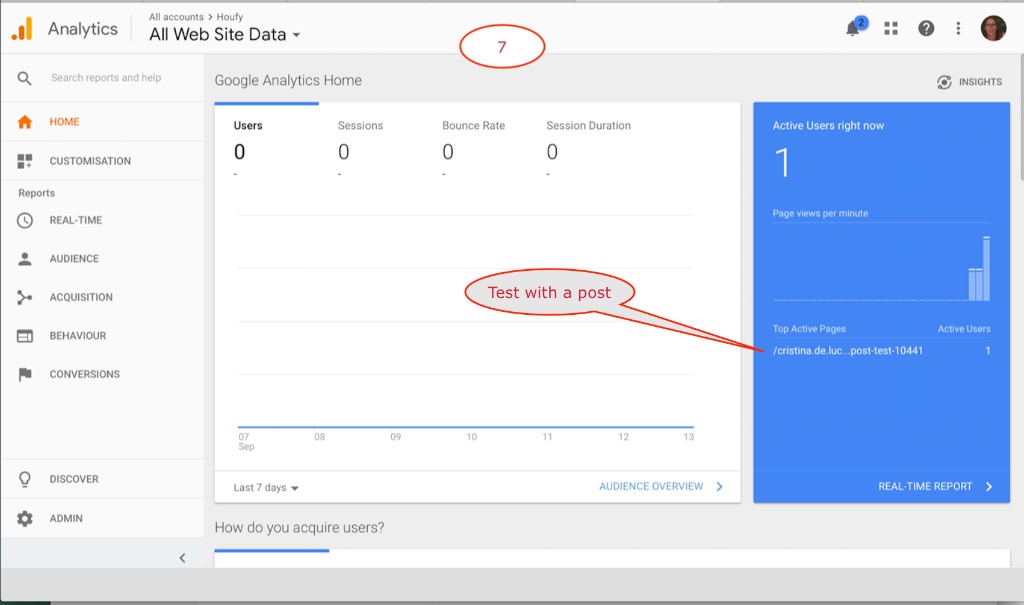Open the Last 7 days date dropdown
Image resolution: width=1024 pixels, height=605 pixels.
pyautogui.click(x=266, y=488)
